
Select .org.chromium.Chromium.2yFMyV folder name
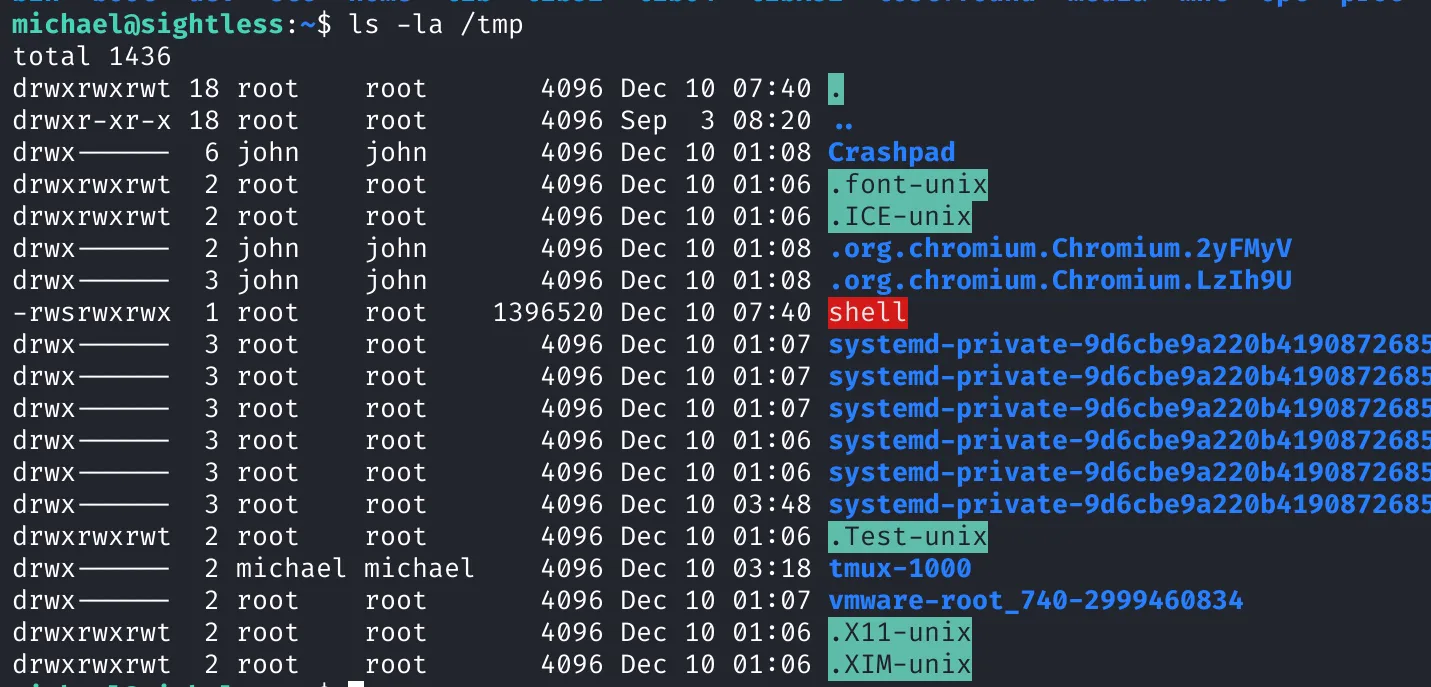[x=1060, y=248]
